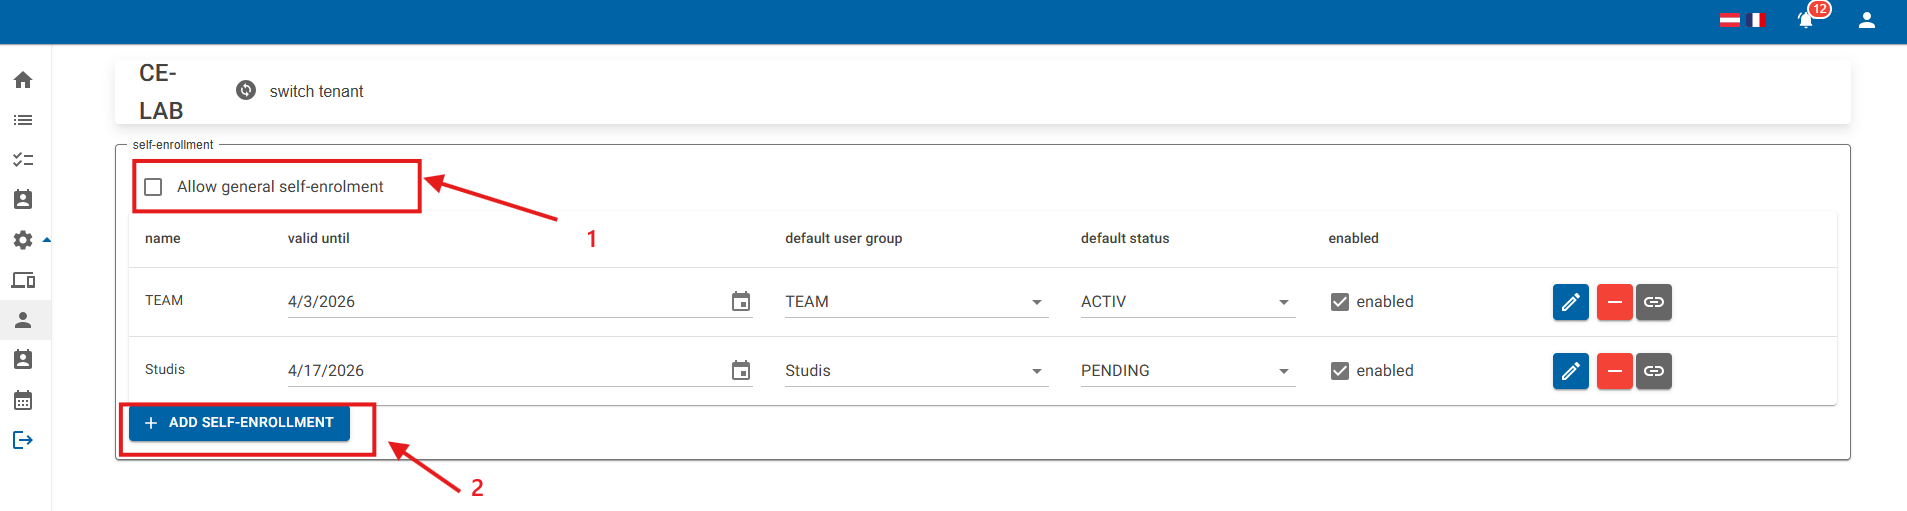Viewport: 1907px width, 511px height.
Task: Open calendar picker for Studis valid until
Action: coord(741,371)
